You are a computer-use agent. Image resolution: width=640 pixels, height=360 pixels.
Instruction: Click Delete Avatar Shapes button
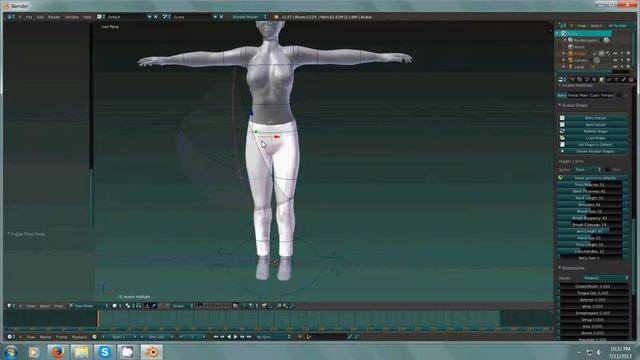click(x=595, y=151)
